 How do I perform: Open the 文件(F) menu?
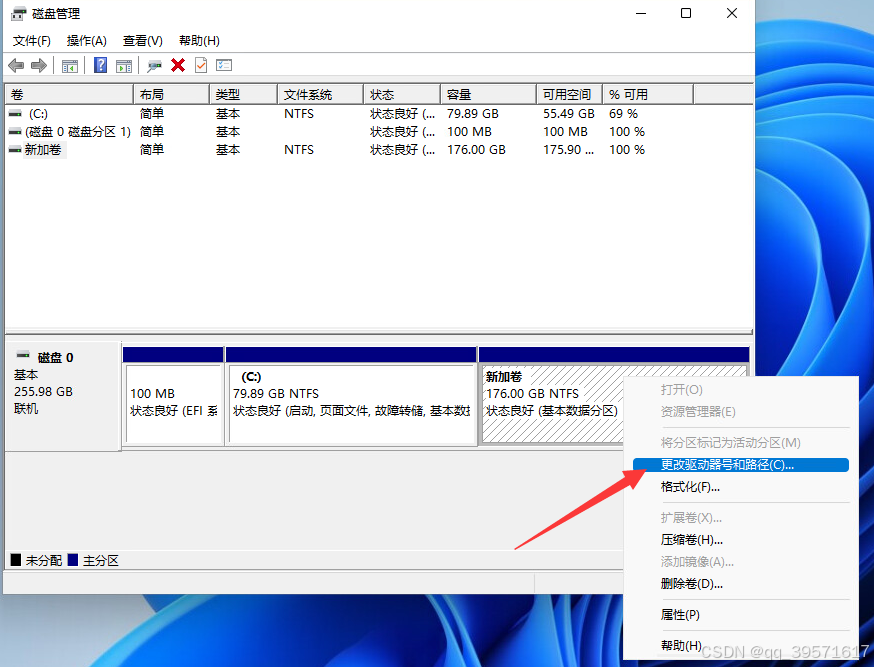coord(32,41)
